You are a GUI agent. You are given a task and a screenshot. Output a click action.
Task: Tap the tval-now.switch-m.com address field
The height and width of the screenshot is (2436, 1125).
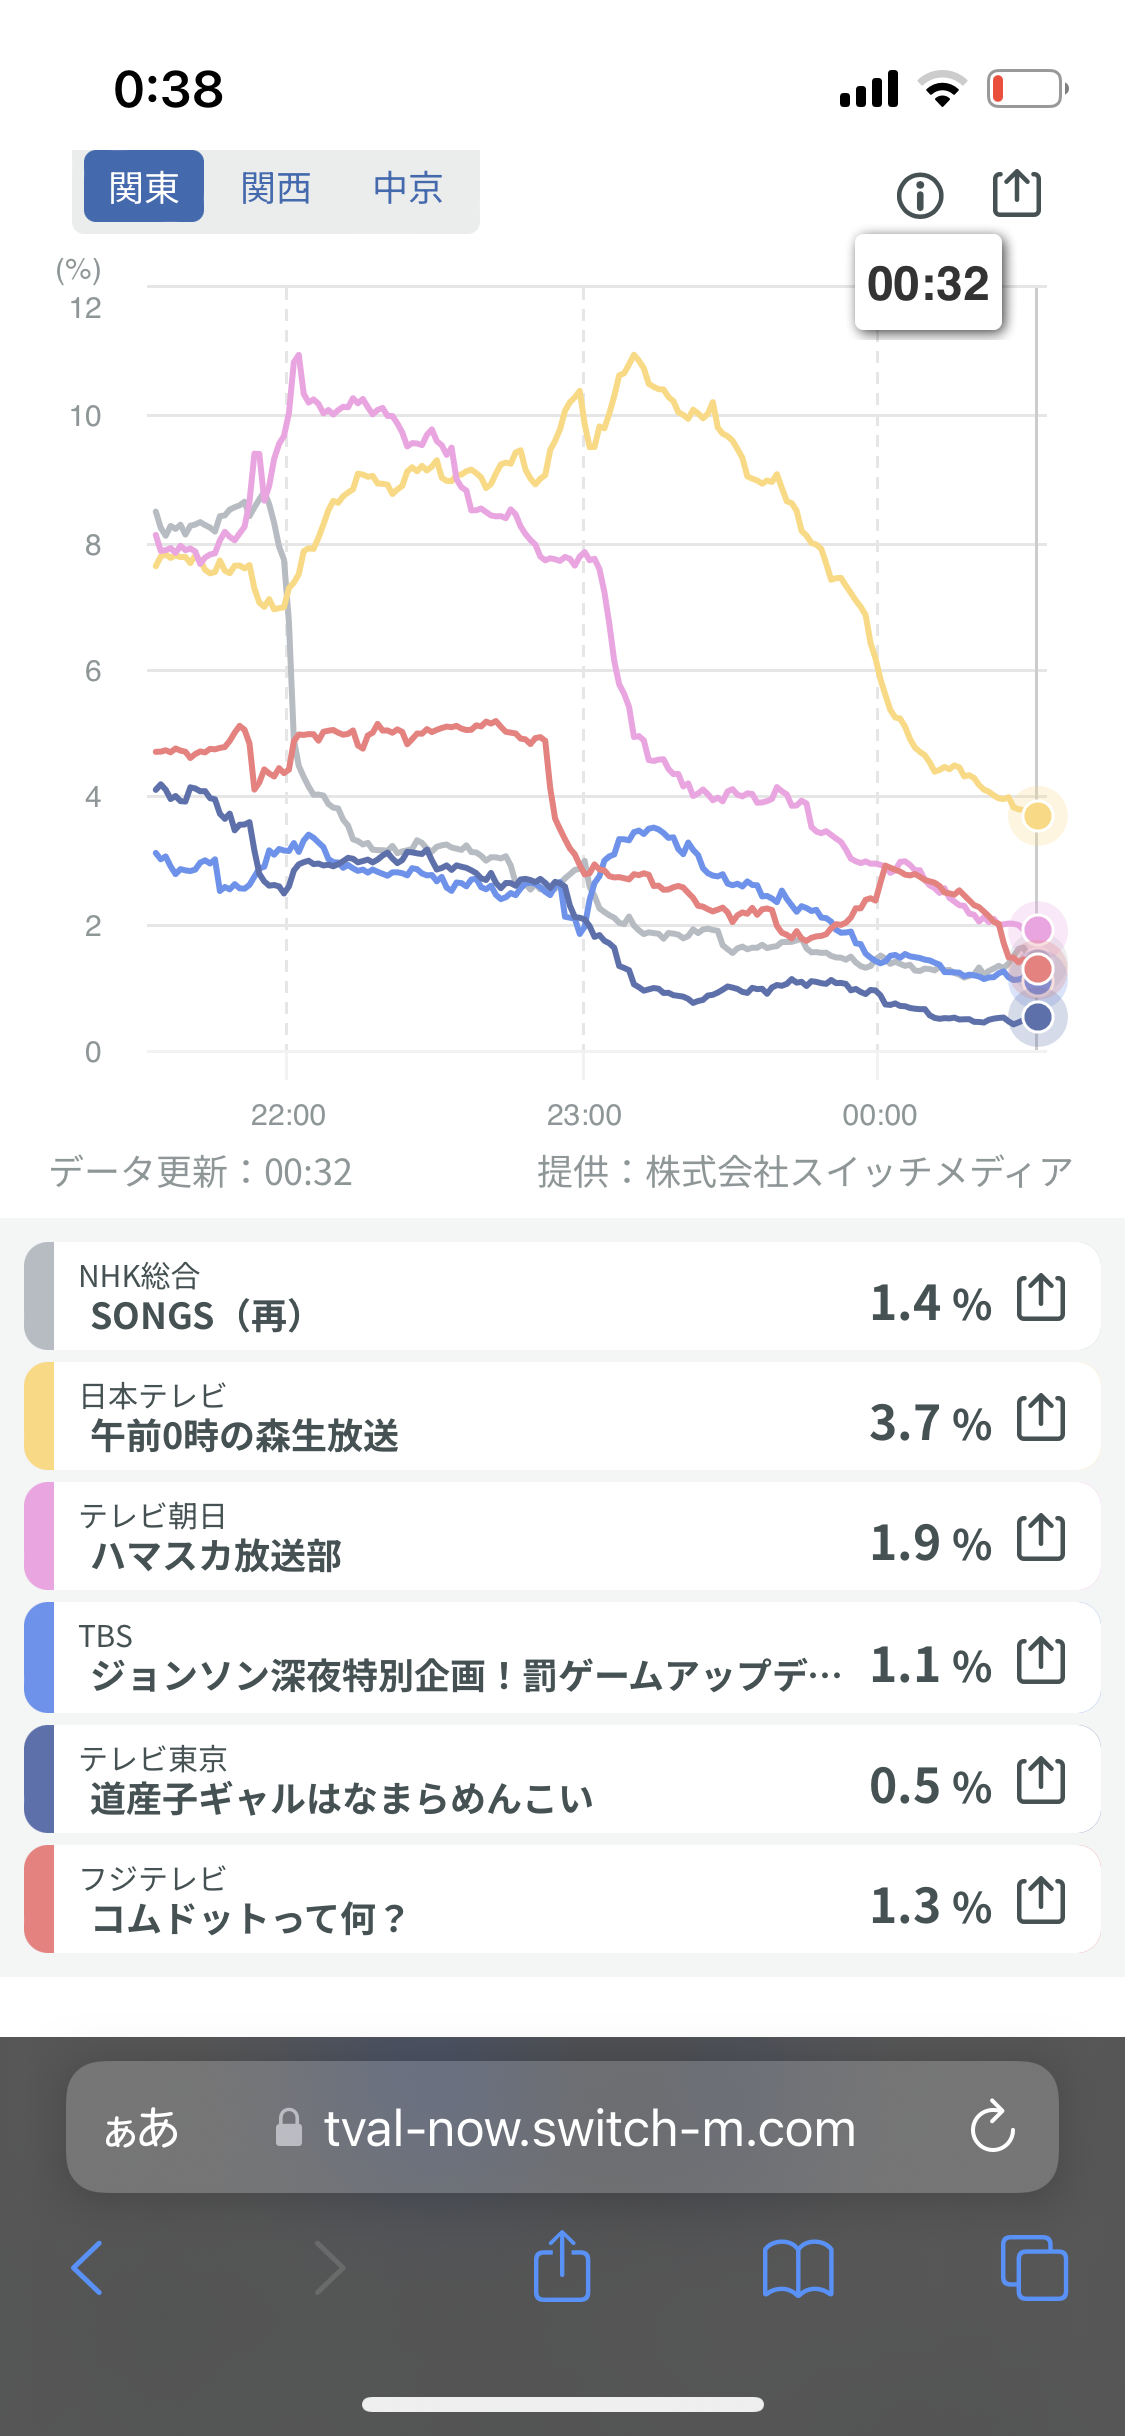tap(588, 2128)
